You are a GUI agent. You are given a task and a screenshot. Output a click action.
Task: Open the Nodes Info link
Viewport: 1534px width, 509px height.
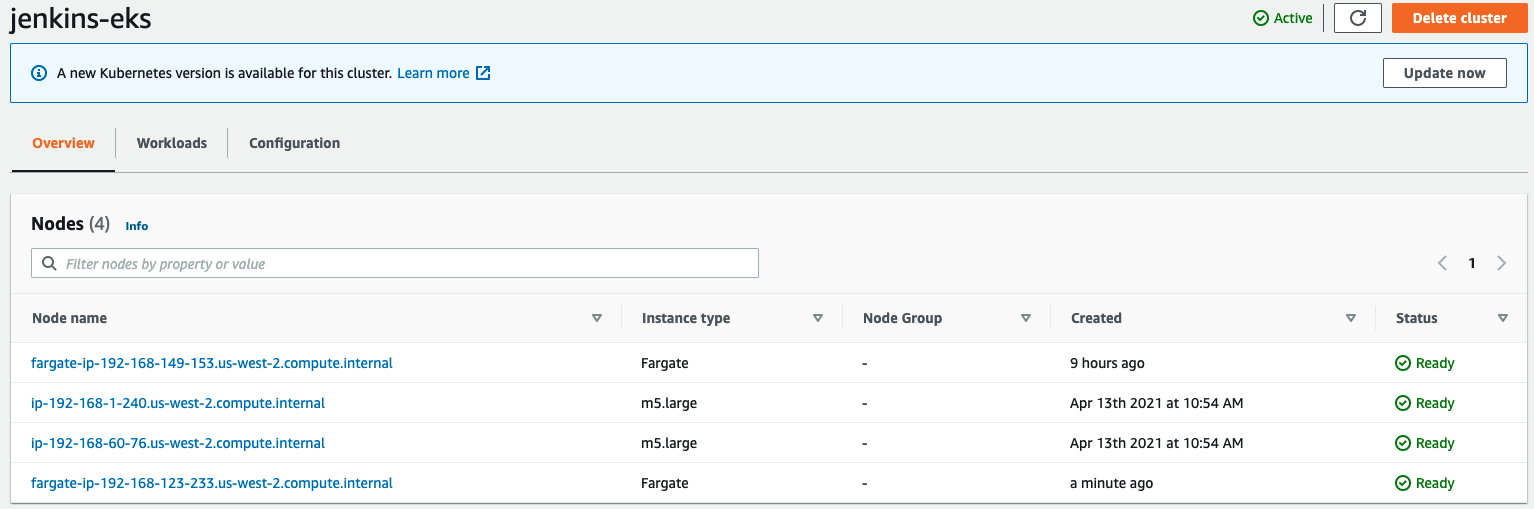coord(137,226)
